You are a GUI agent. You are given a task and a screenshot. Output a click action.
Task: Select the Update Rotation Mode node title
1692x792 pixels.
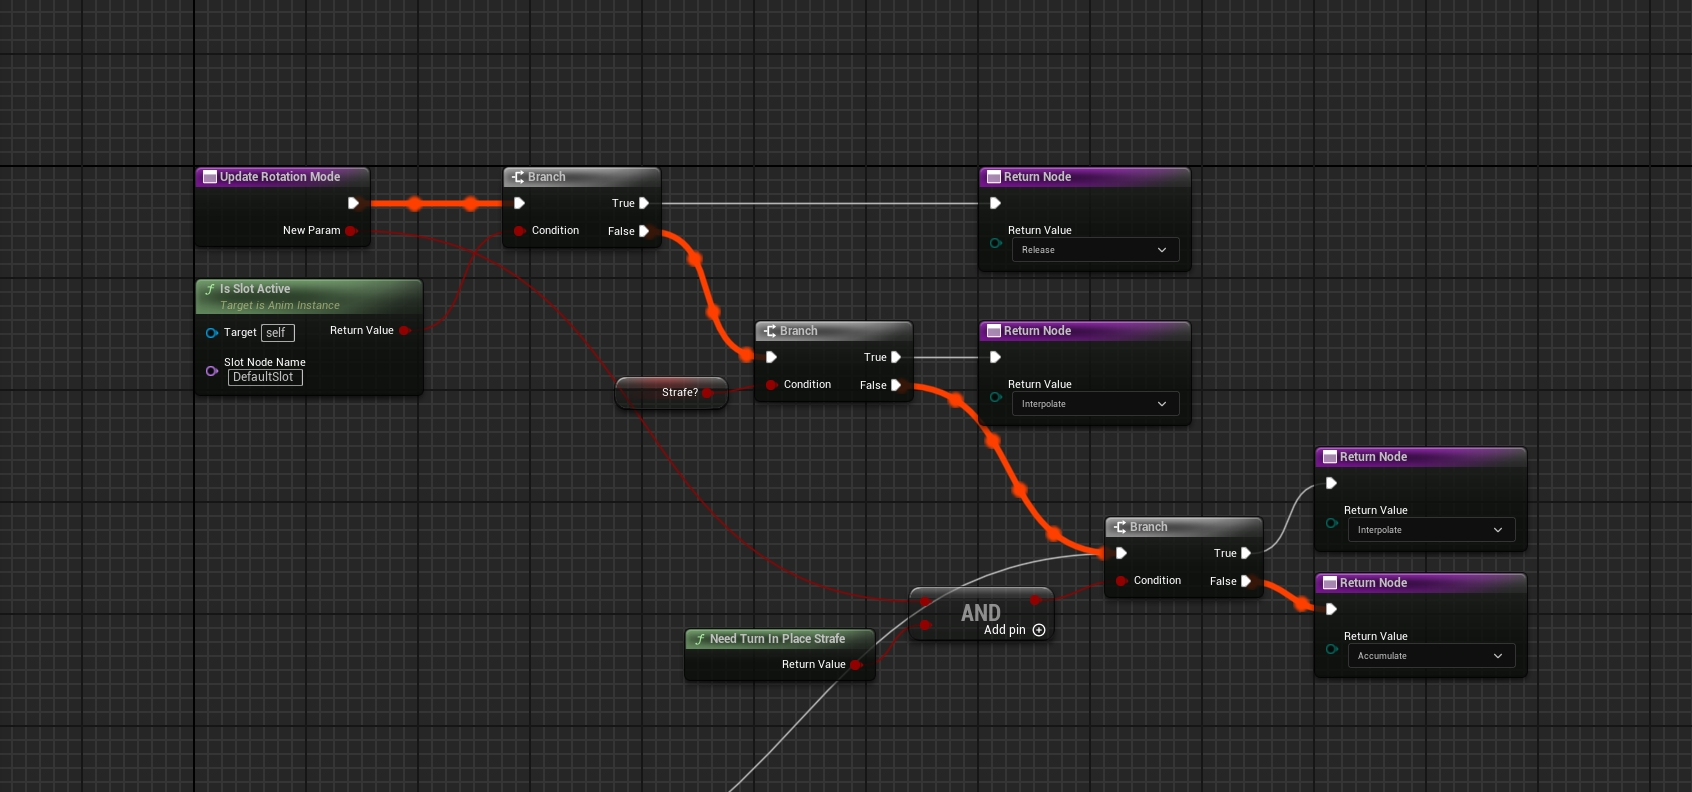(280, 177)
